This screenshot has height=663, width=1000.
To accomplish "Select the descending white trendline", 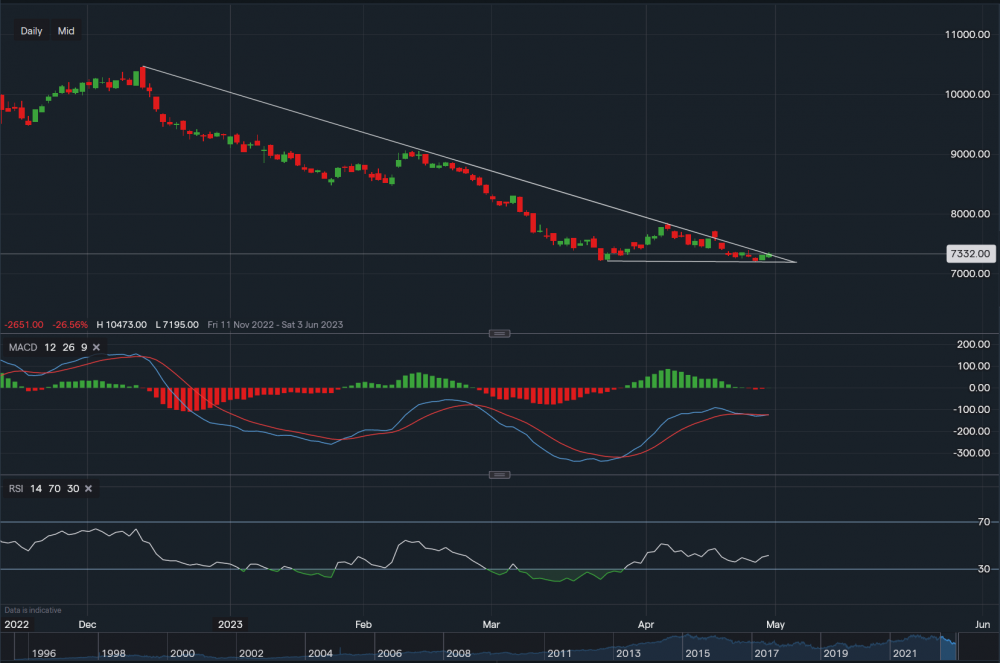I will [x=400, y=144].
